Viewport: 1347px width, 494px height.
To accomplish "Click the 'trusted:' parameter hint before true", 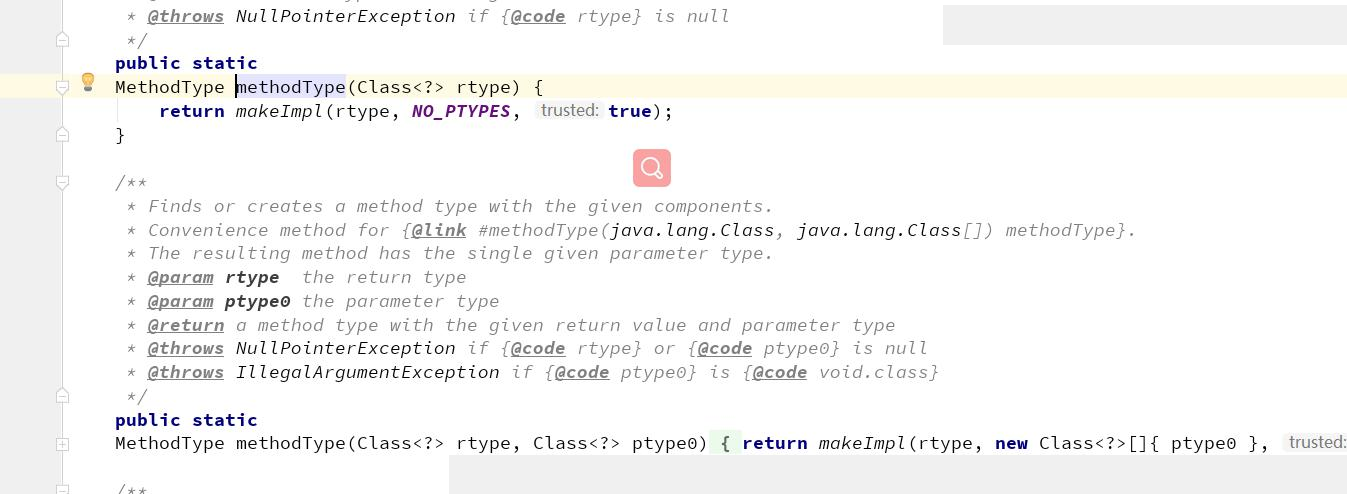I will coord(569,111).
